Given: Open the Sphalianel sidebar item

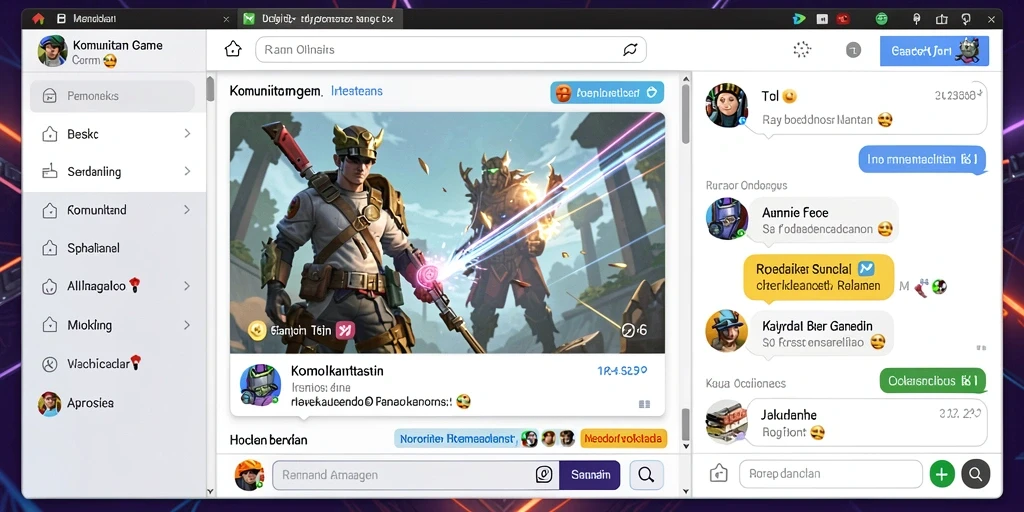Looking at the screenshot, I should (x=93, y=248).
